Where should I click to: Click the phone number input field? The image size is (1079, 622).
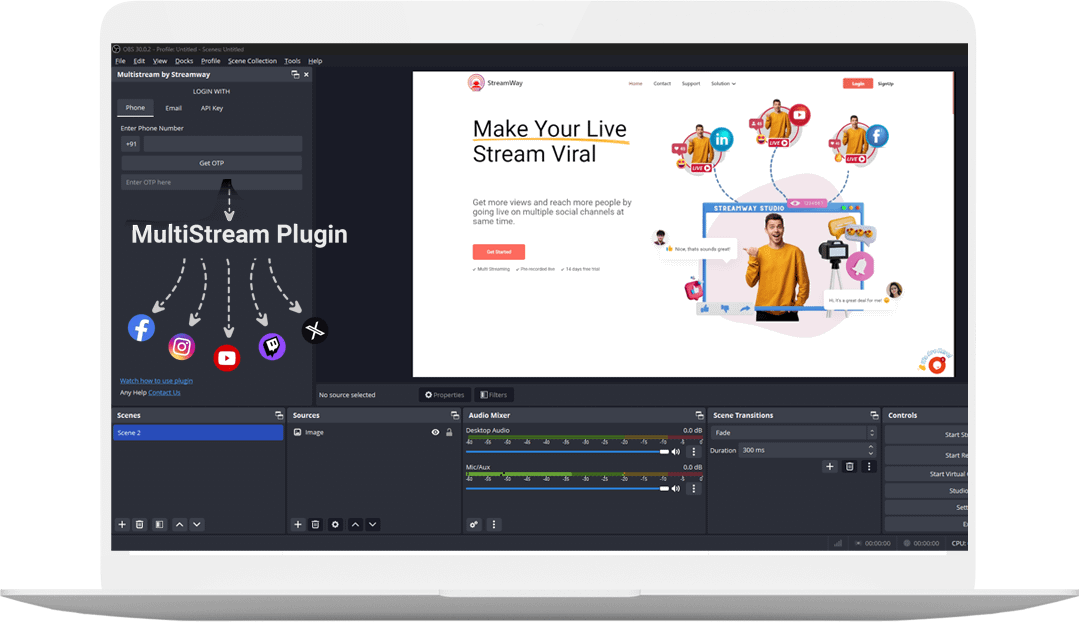(223, 144)
